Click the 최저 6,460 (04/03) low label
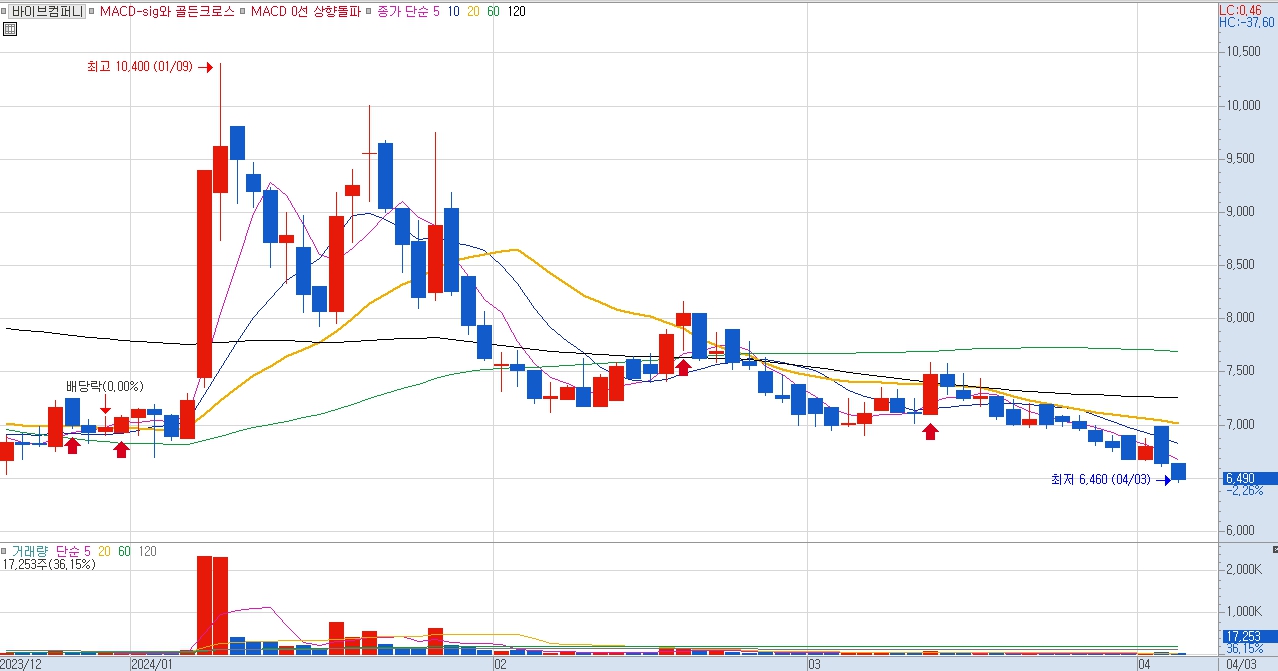This screenshot has width=1278, height=671. tap(1103, 481)
